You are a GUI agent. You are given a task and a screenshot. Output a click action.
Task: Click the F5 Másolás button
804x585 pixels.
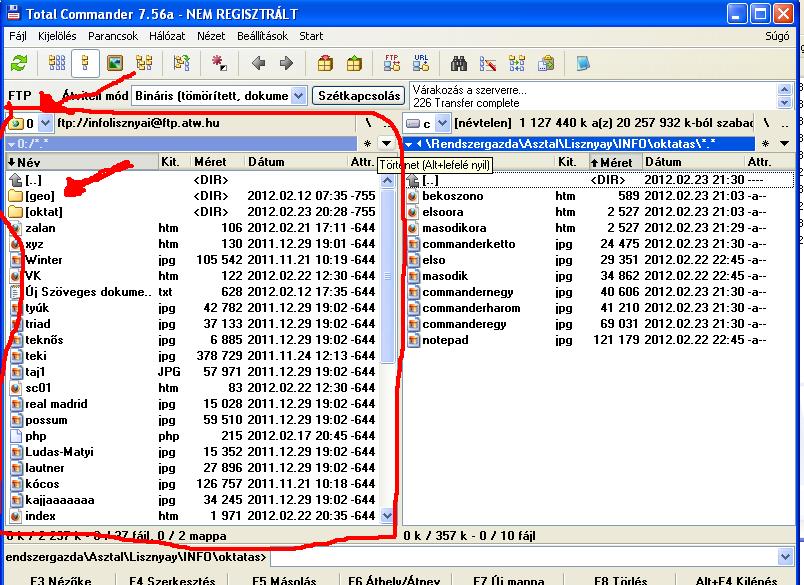[x=284, y=580]
